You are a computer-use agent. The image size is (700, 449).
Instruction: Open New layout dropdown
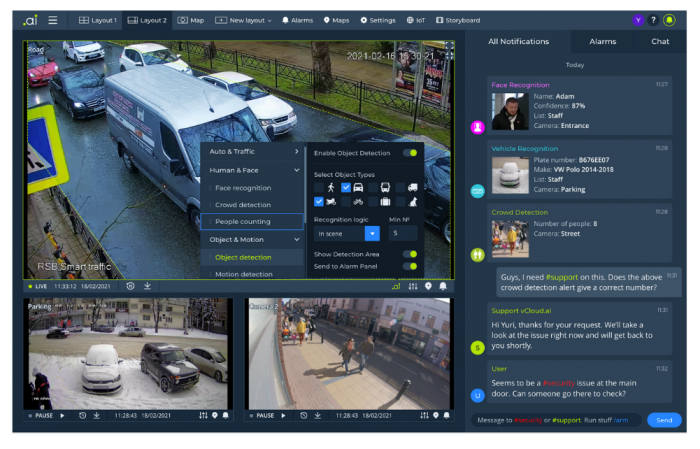click(x=243, y=21)
